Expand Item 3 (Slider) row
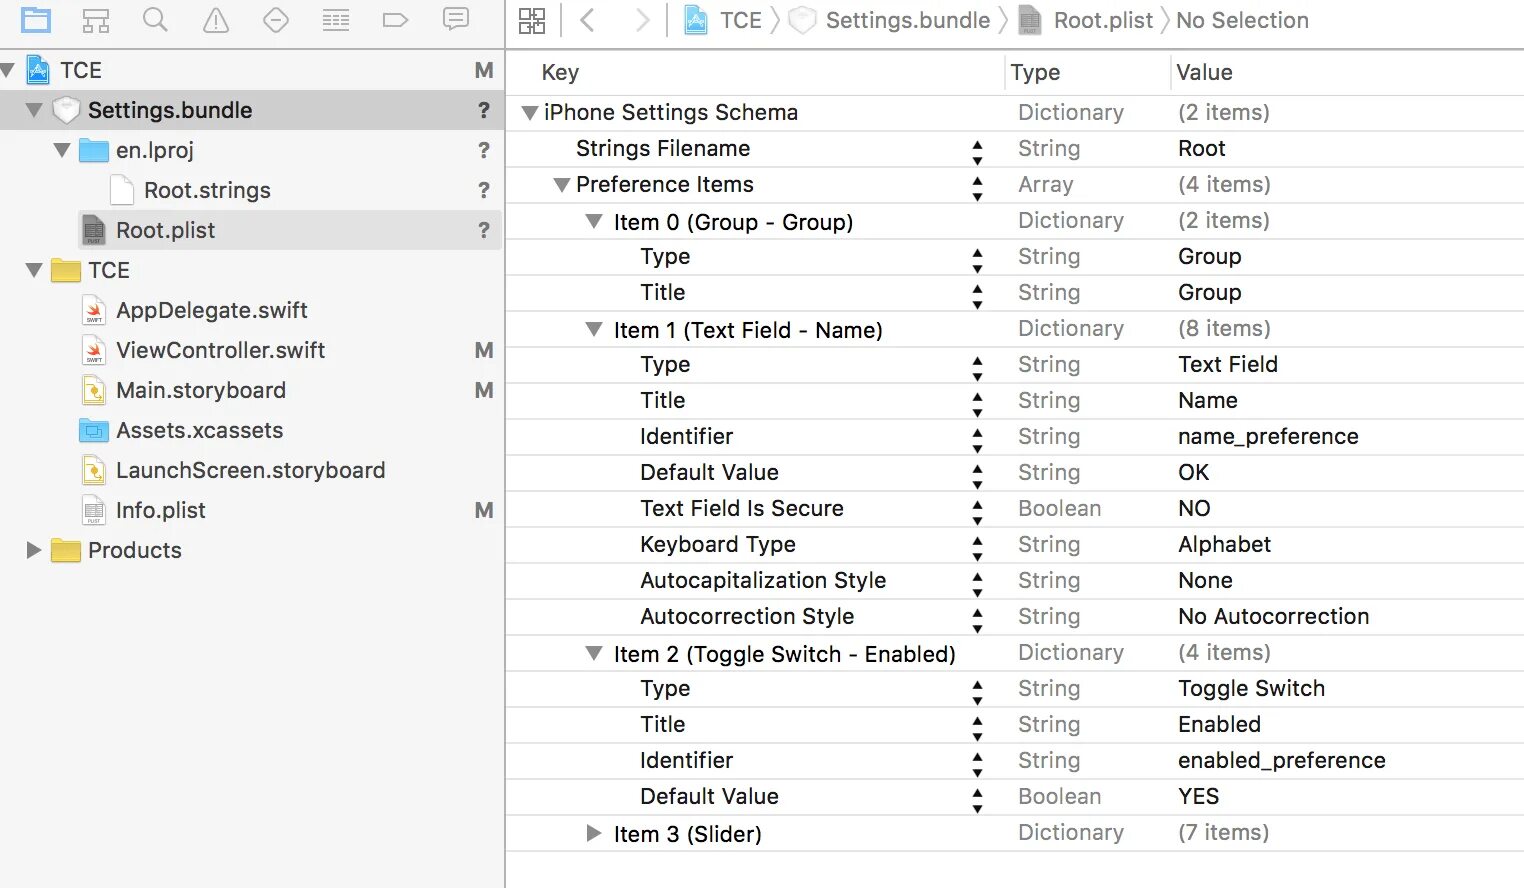This screenshot has height=888, width=1524. tap(594, 833)
